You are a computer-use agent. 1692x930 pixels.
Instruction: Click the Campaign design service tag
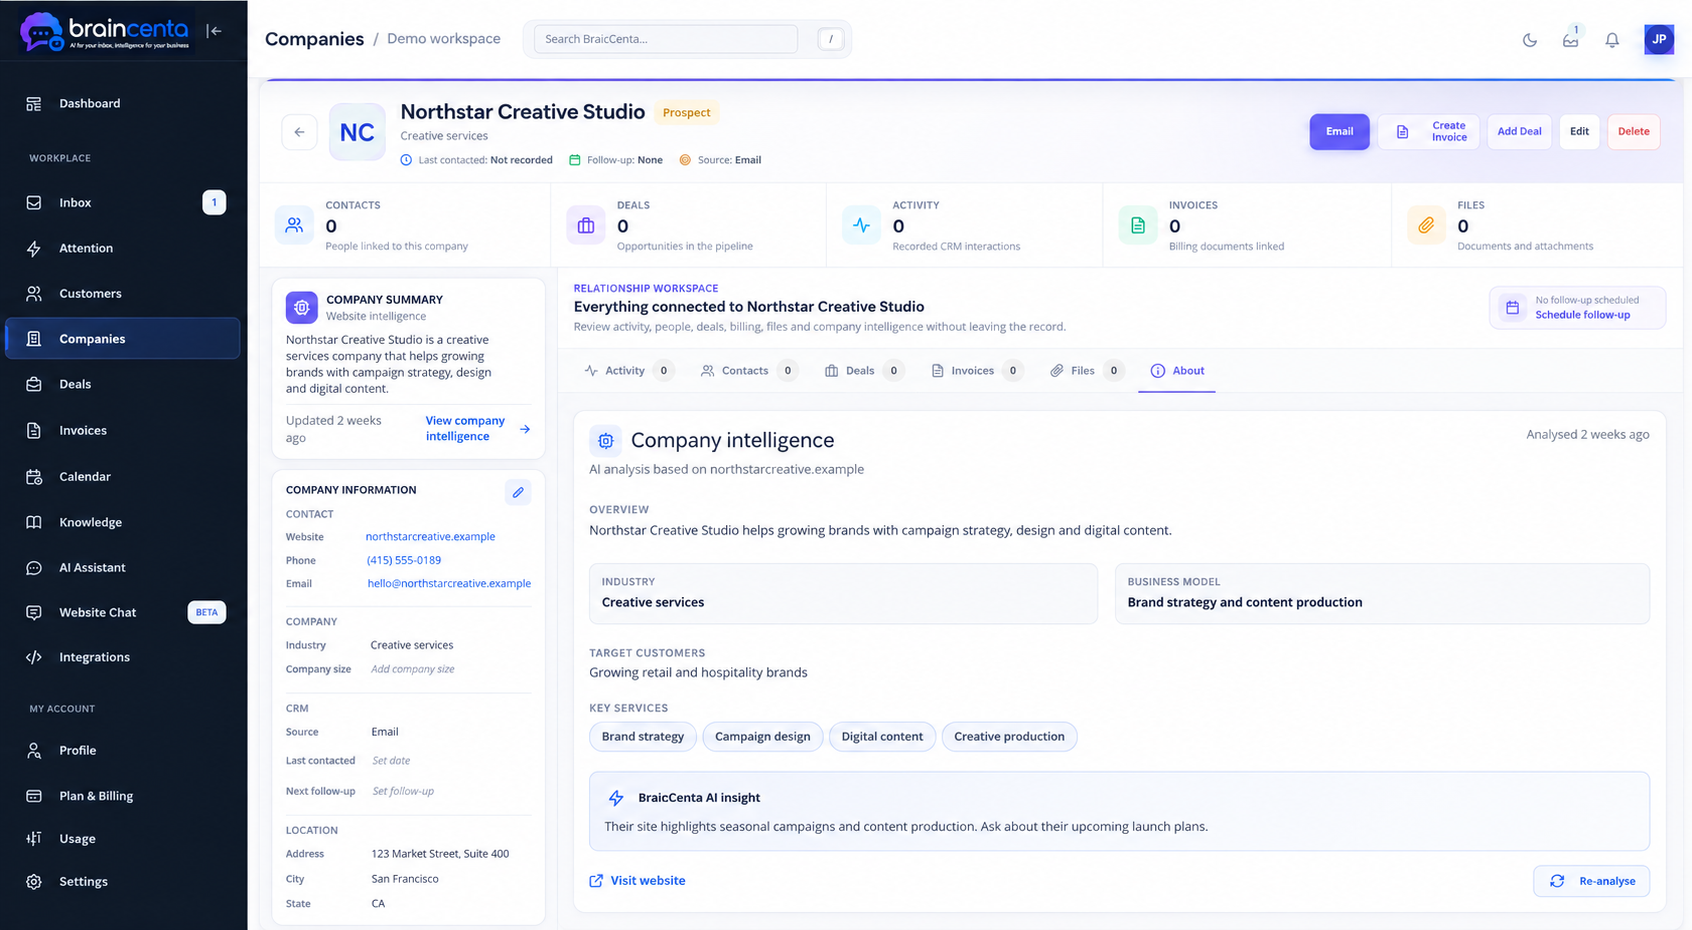point(763,737)
